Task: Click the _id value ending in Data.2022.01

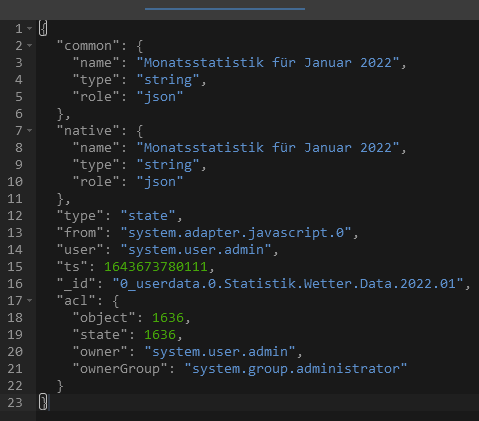Action: (x=288, y=284)
